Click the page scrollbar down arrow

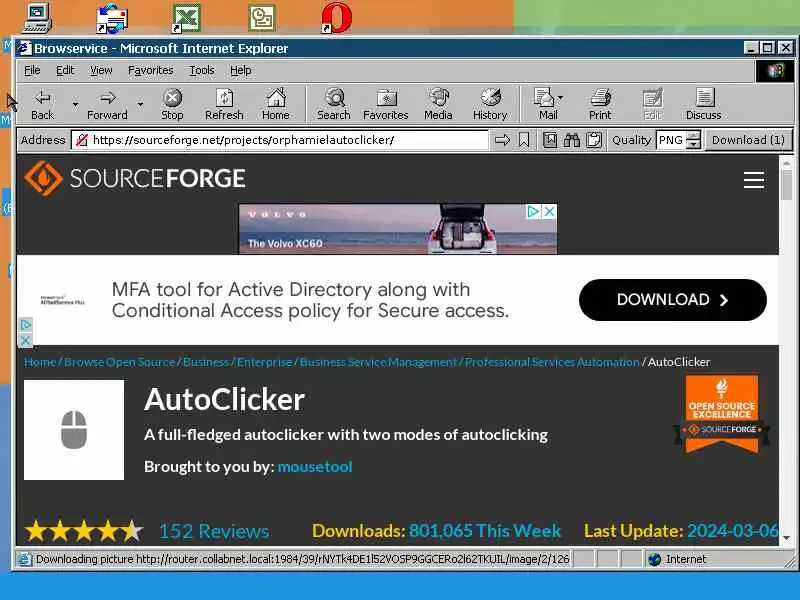(x=786, y=537)
